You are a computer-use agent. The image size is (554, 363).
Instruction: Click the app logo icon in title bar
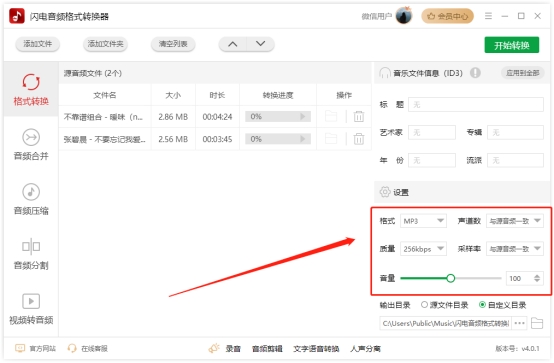click(x=17, y=16)
